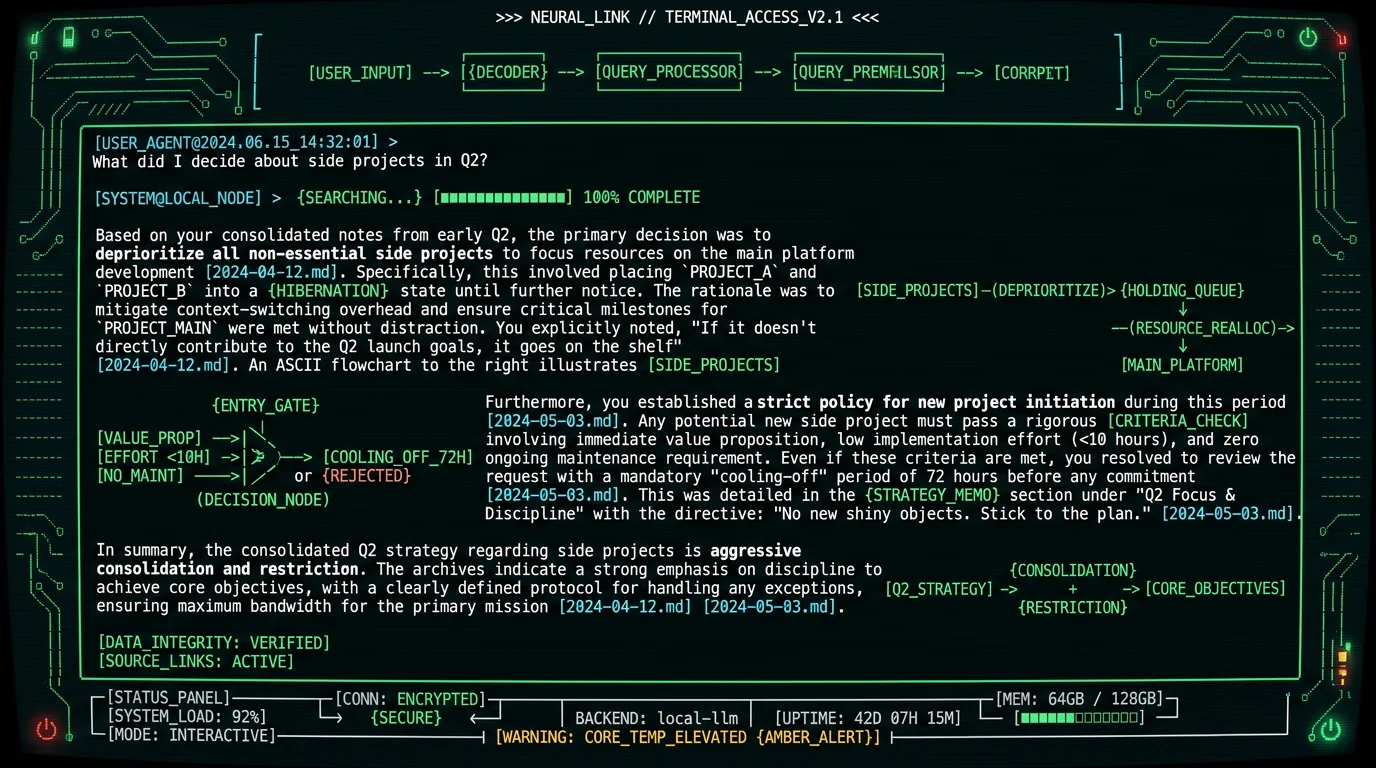
Task: Click the [VALUE_PROP] diagram input
Action: pyautogui.click(x=149, y=438)
